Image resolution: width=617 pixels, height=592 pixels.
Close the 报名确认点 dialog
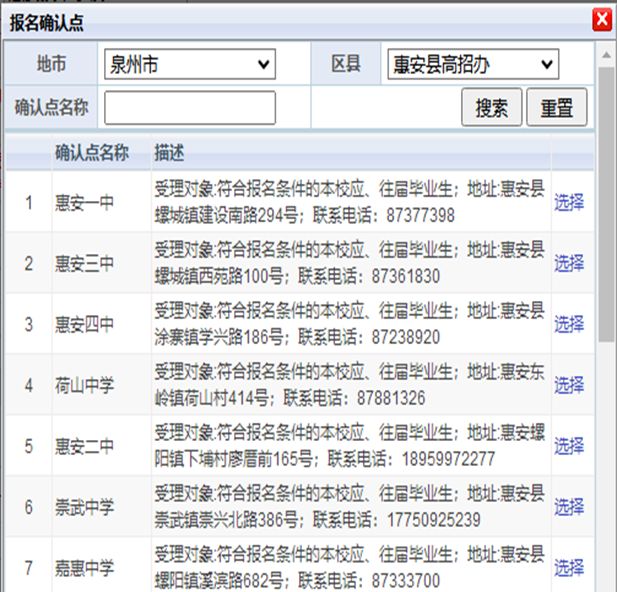[x=601, y=20]
